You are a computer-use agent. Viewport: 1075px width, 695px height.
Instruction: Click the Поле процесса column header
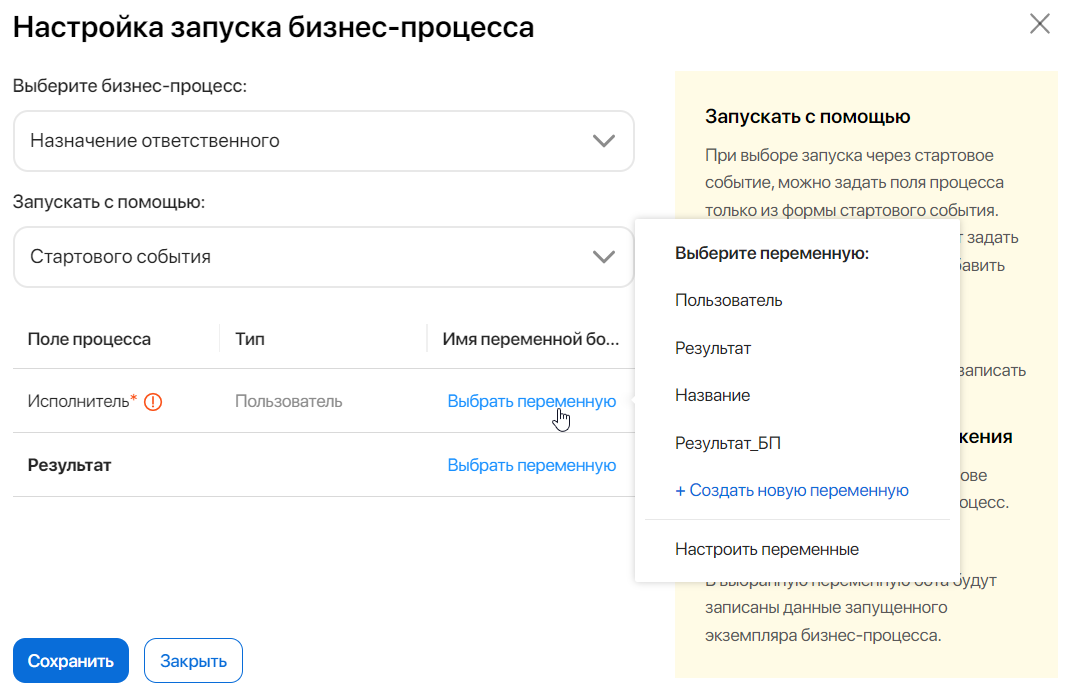(89, 339)
